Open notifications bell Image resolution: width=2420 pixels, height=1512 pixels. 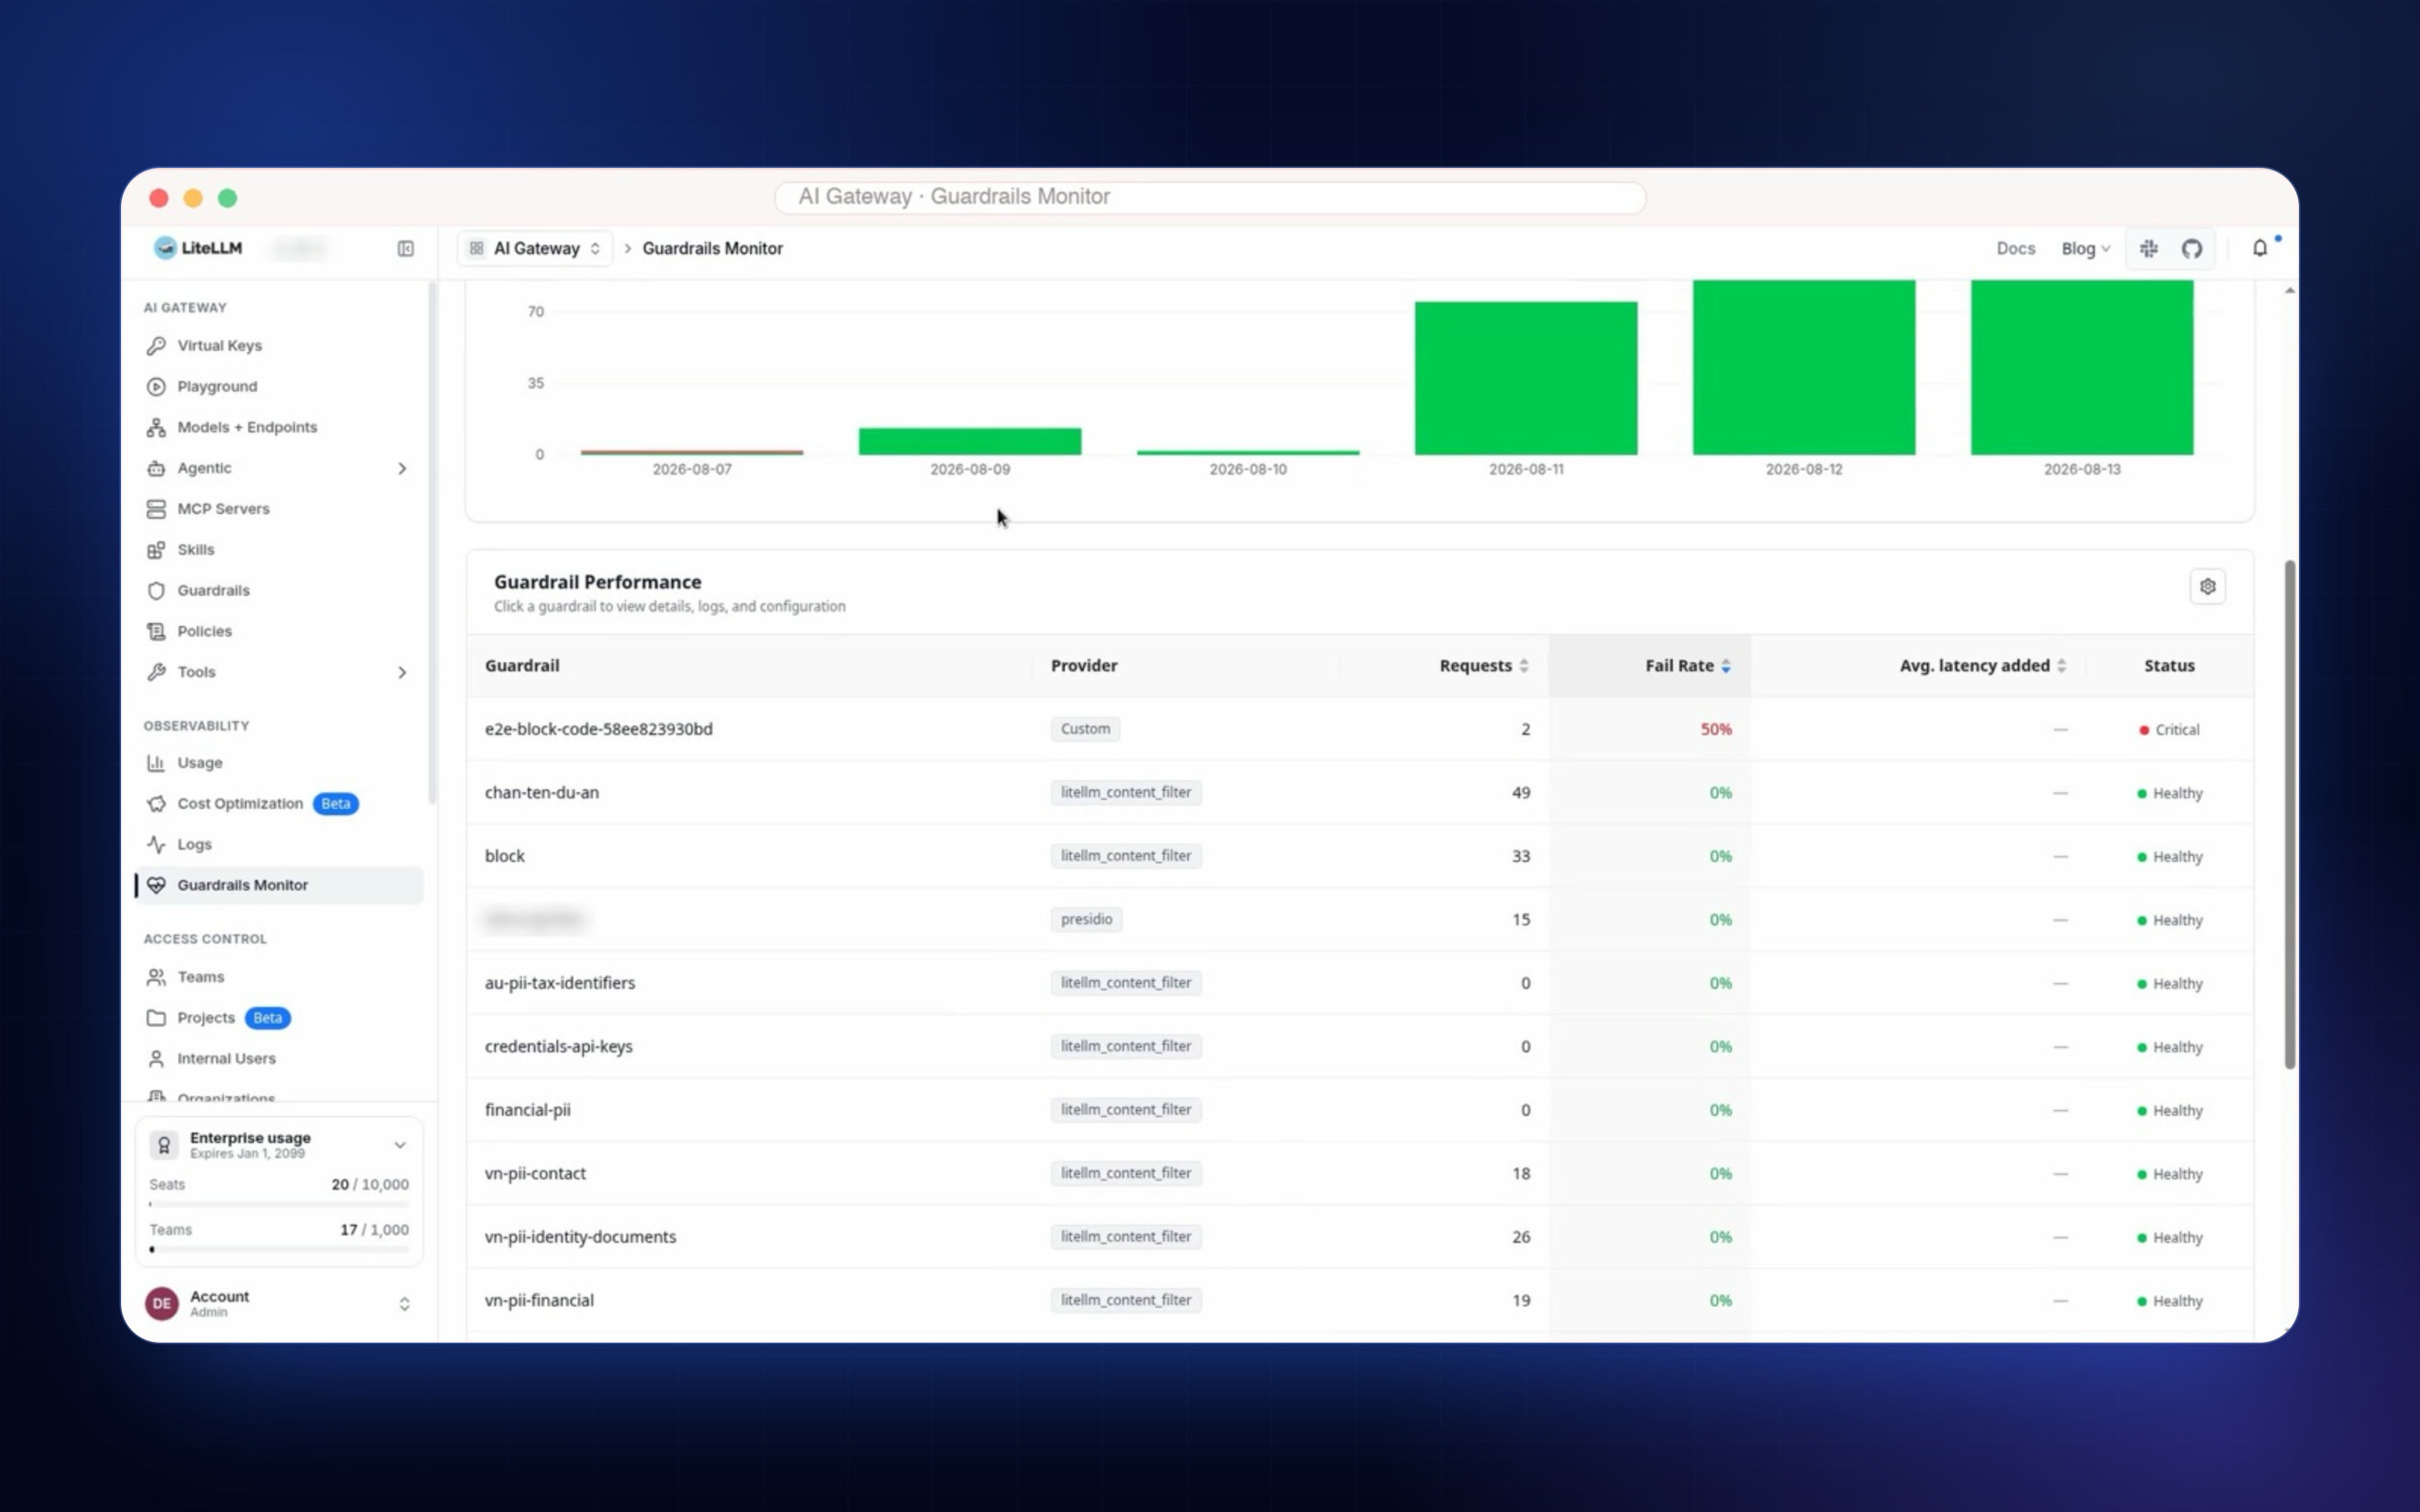point(2259,248)
